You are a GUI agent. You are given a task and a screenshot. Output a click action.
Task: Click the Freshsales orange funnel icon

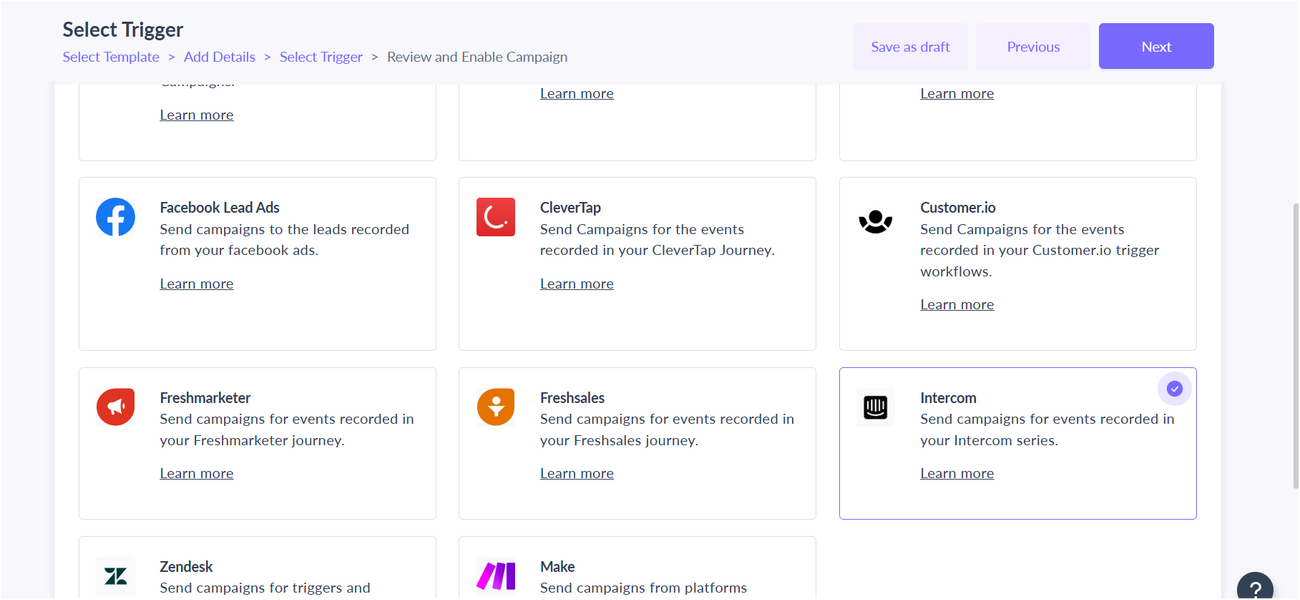[x=496, y=407]
